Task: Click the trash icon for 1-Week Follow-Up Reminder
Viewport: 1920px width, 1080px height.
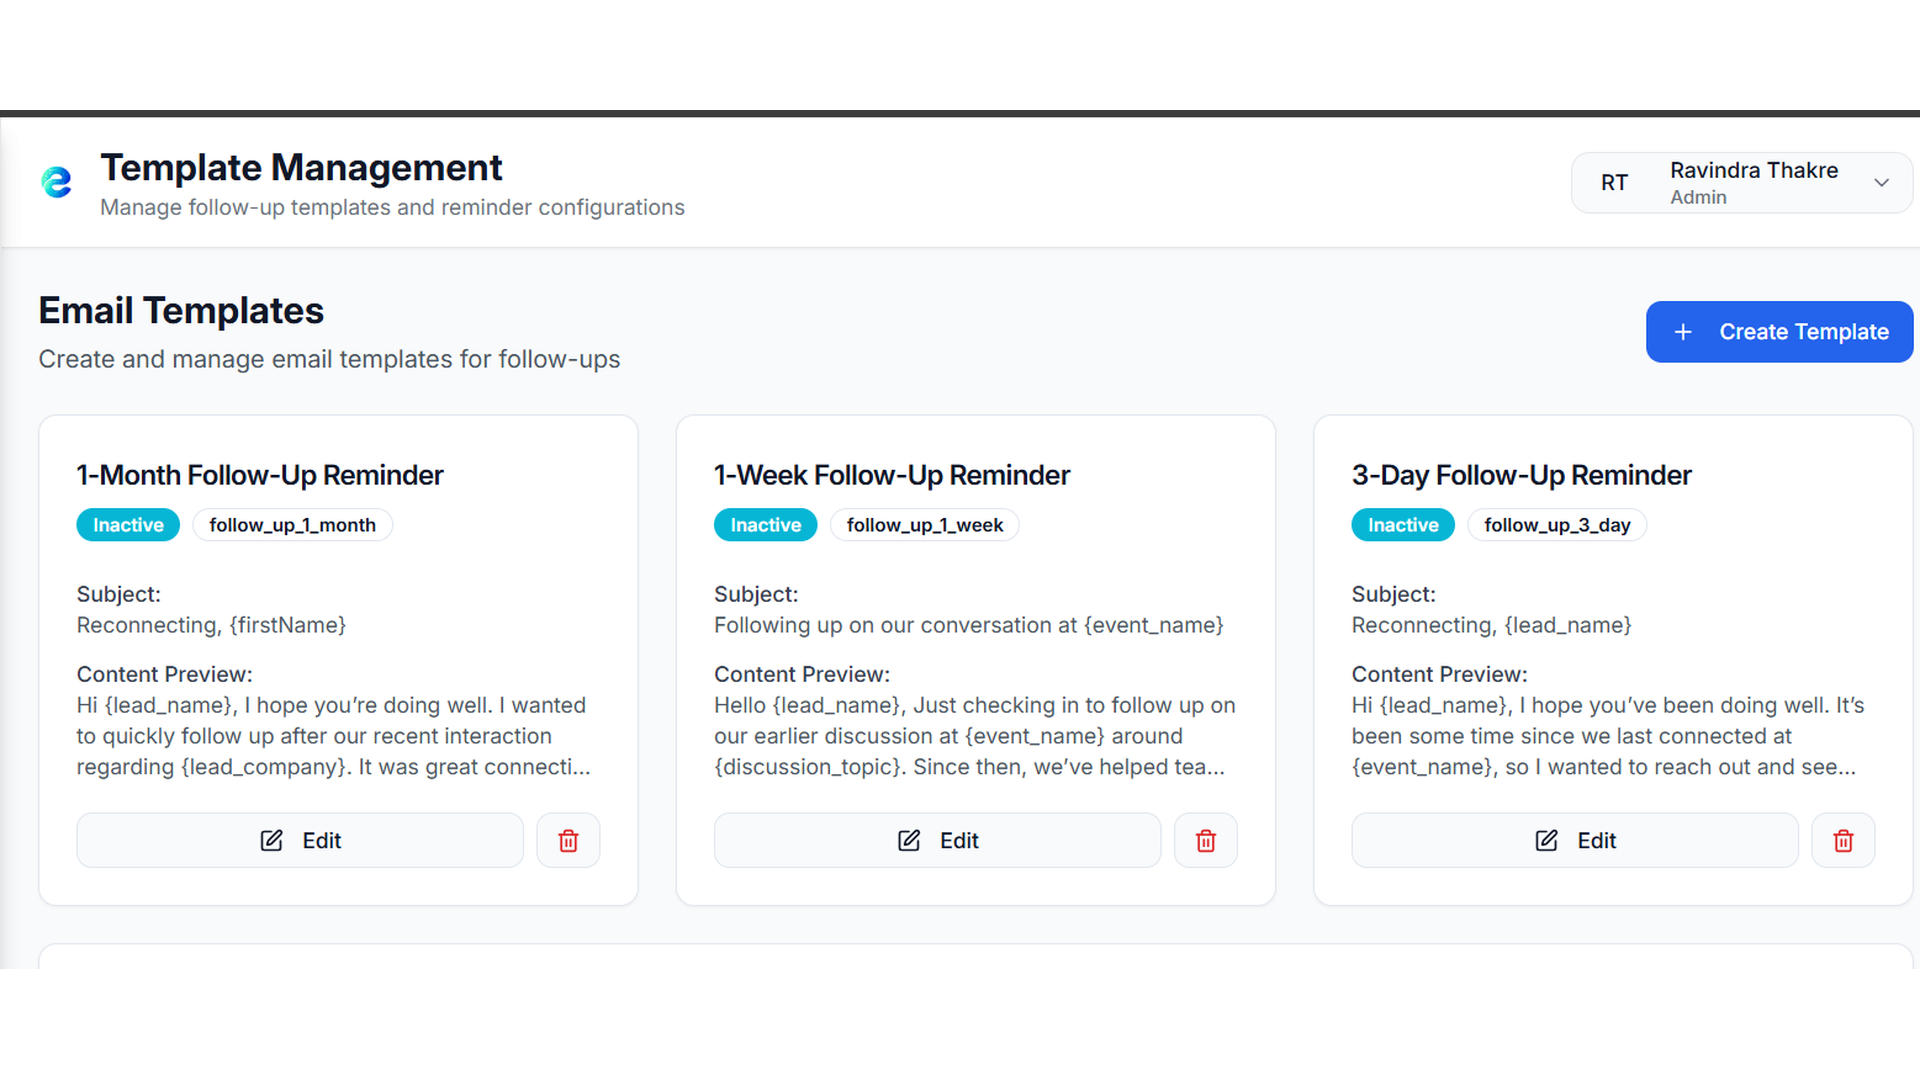Action: [1205, 840]
